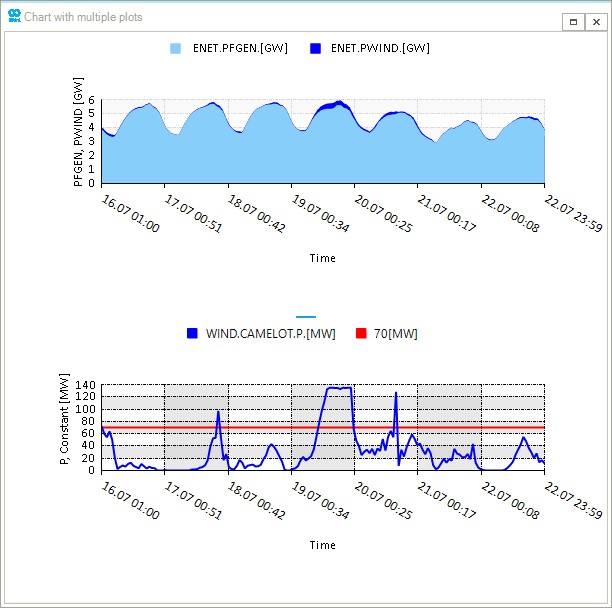
Task: Close the Chart with multiple plots window
Action: pyautogui.click(x=596, y=20)
